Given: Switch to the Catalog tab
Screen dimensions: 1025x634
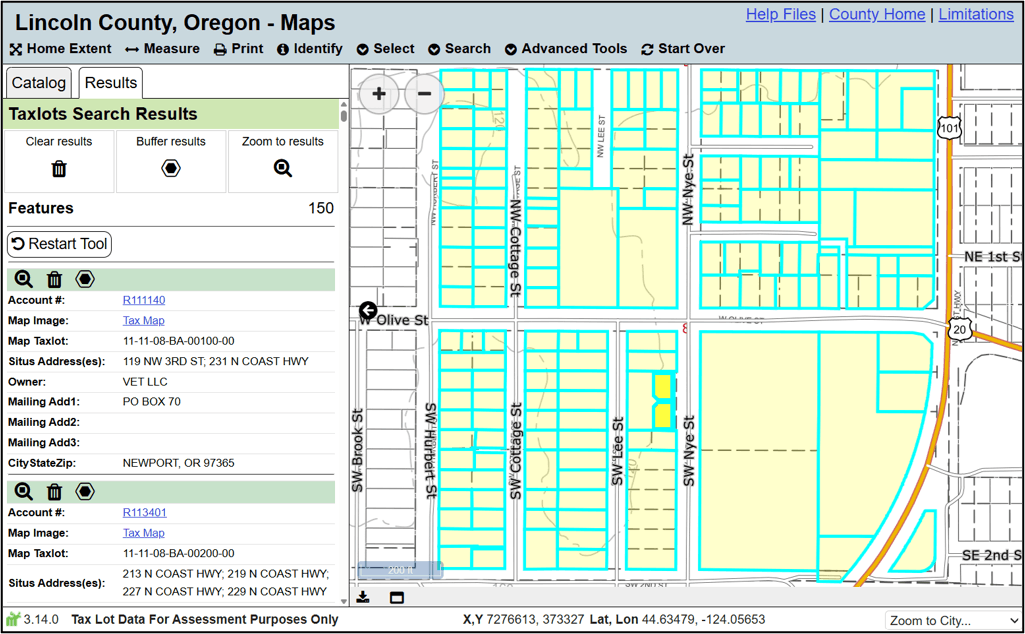Looking at the screenshot, I should (39, 83).
